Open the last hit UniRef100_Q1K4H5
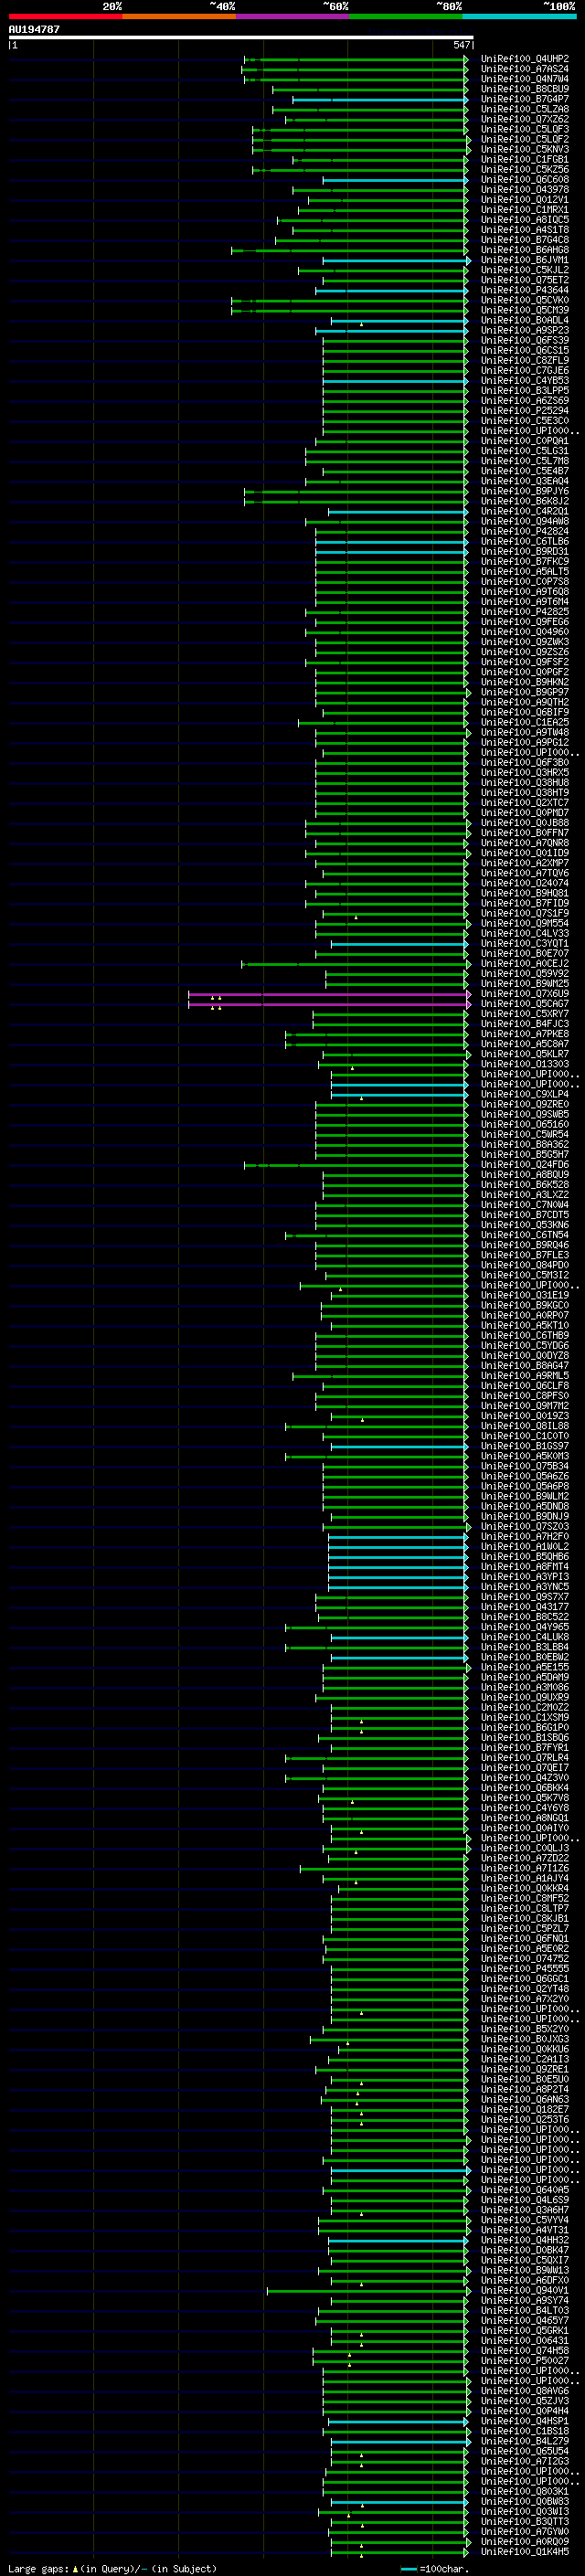Screen dimensions: 585x2576 coord(524,2552)
